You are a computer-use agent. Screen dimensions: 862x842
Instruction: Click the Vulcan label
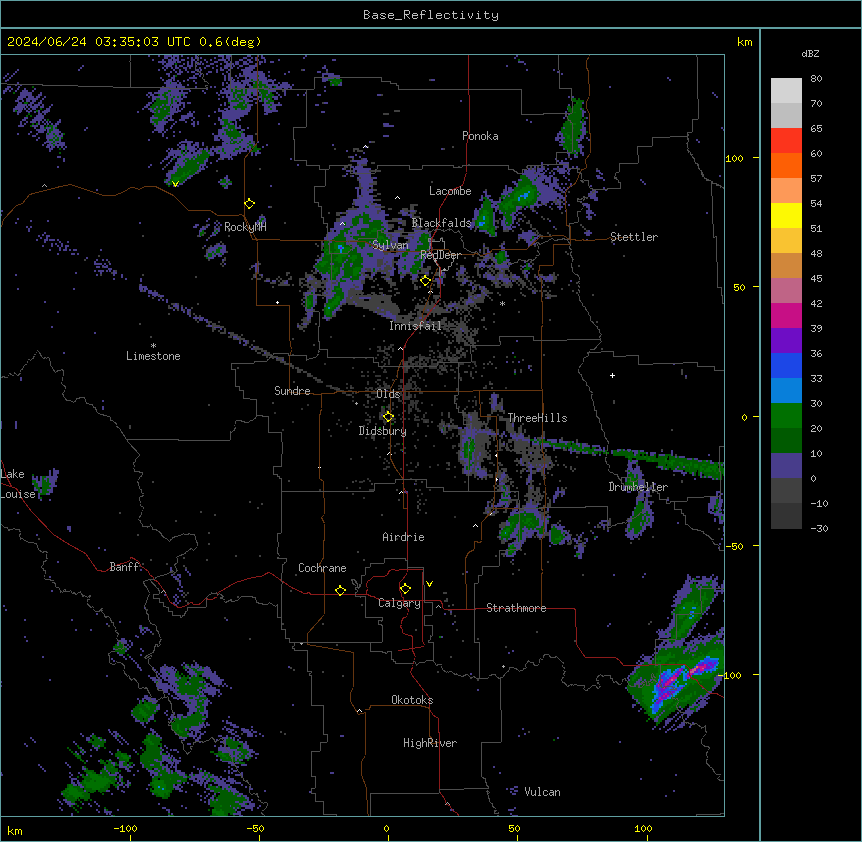pyautogui.click(x=542, y=792)
